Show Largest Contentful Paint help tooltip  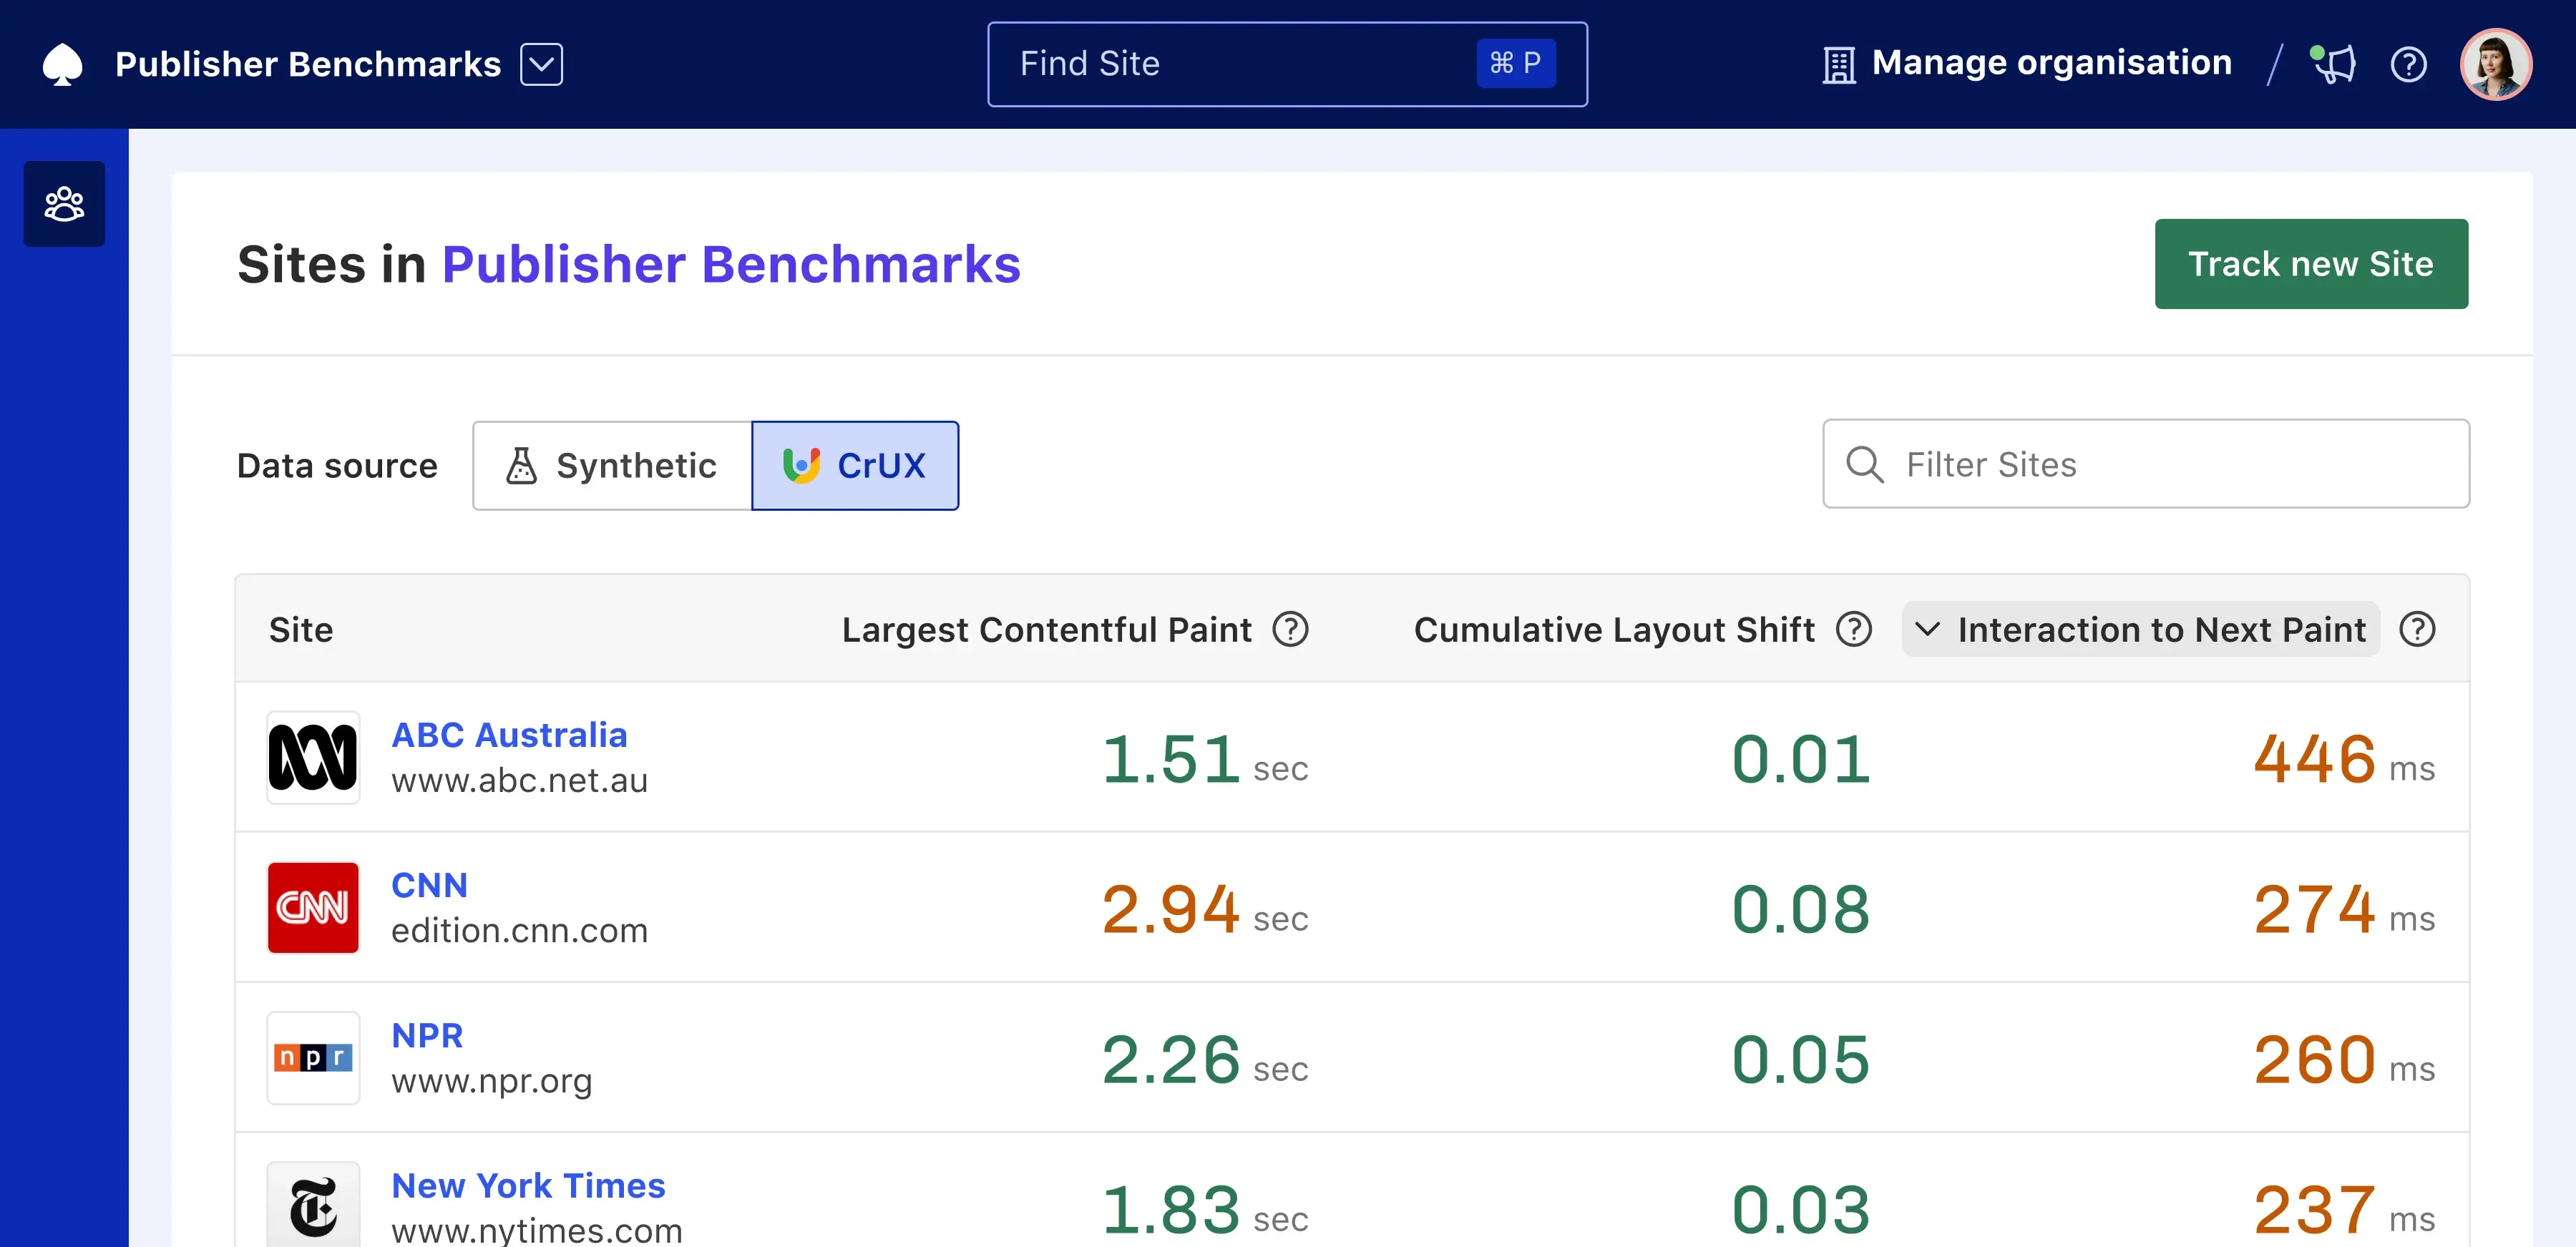pos(1290,630)
